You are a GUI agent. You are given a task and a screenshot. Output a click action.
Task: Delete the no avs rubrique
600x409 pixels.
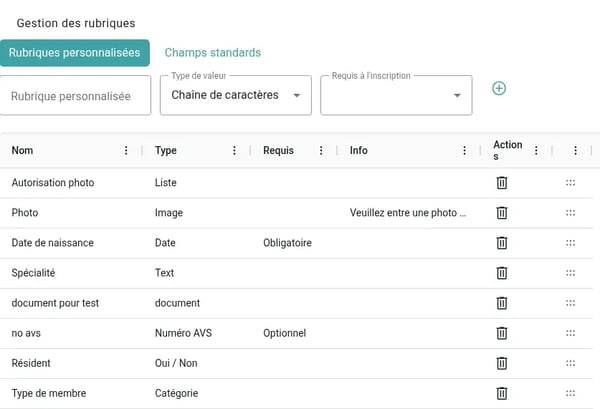pos(502,333)
